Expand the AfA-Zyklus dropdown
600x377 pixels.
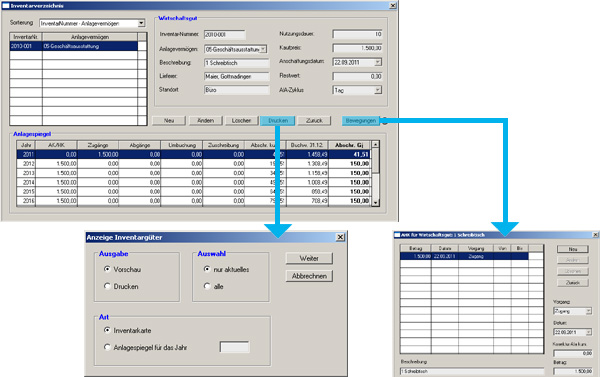pos(378,90)
